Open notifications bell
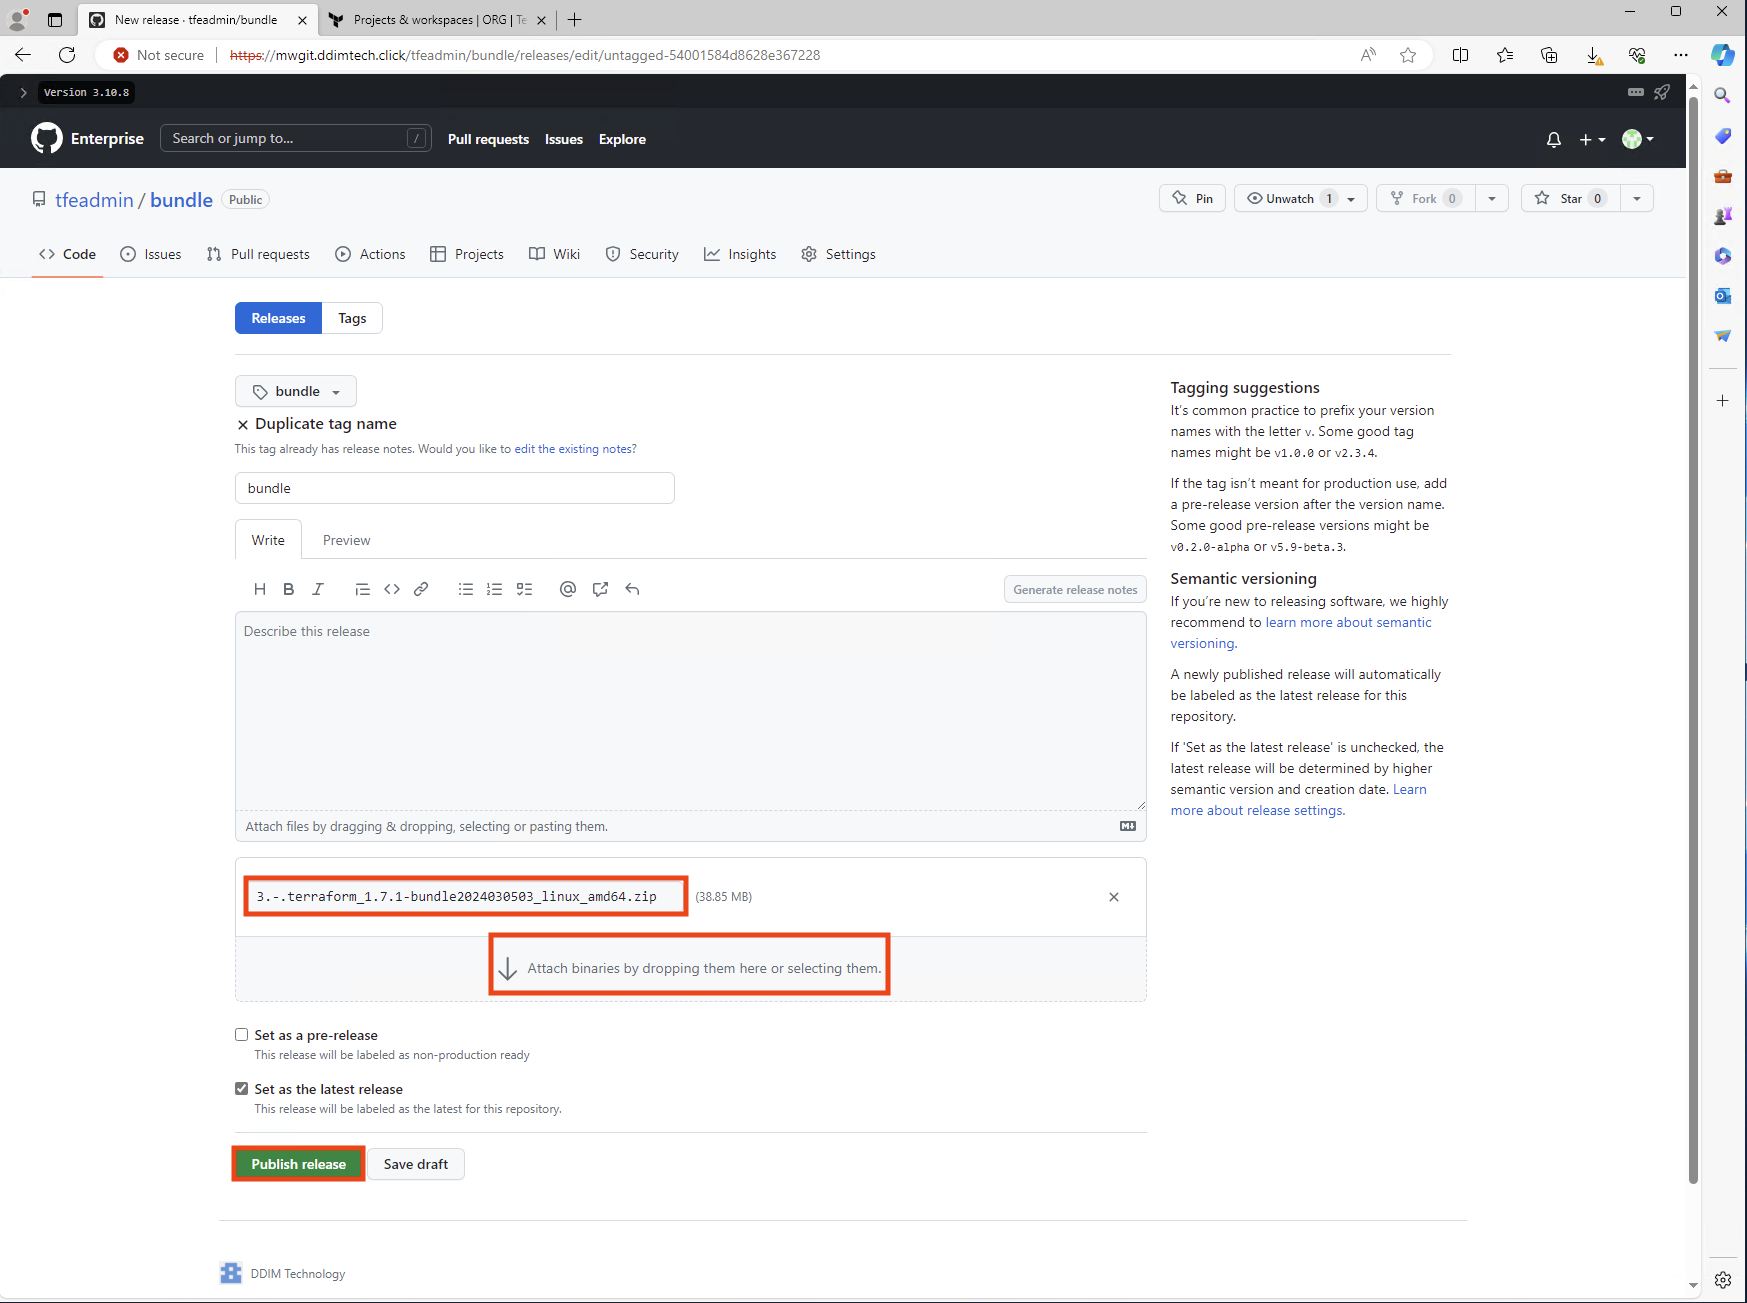Viewport: 1747px width, 1303px height. [1553, 139]
